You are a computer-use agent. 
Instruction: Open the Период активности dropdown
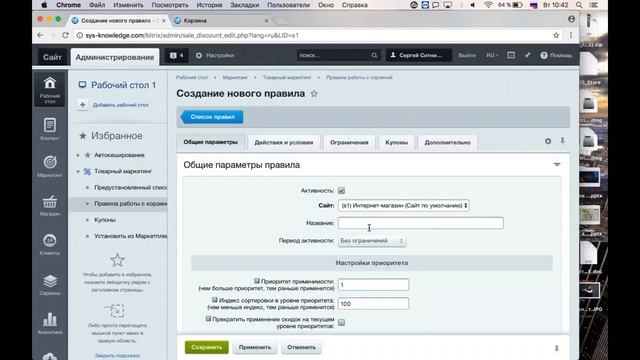point(372,241)
